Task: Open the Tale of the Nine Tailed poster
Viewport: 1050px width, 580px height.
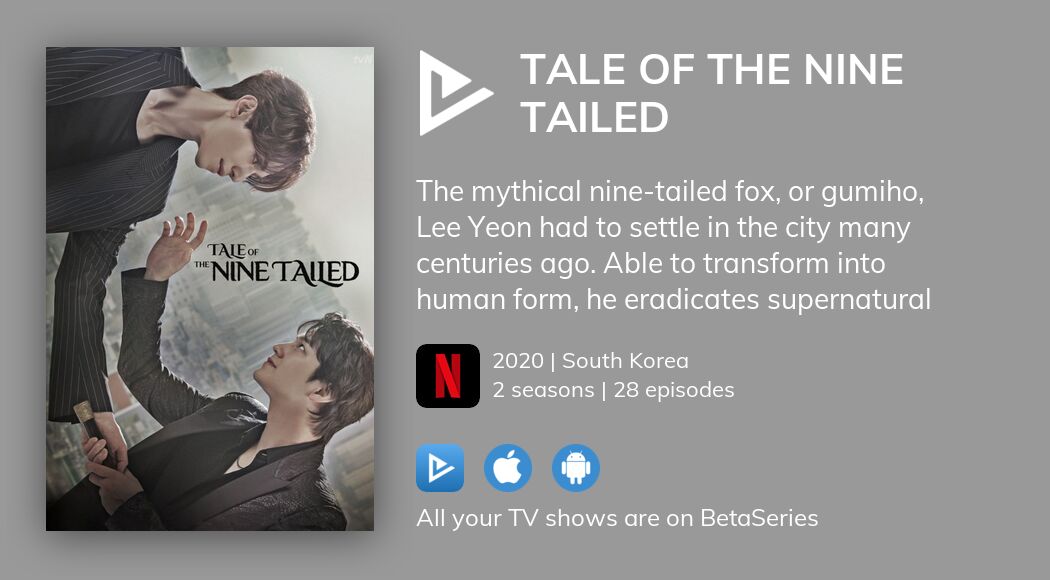Action: coord(210,289)
